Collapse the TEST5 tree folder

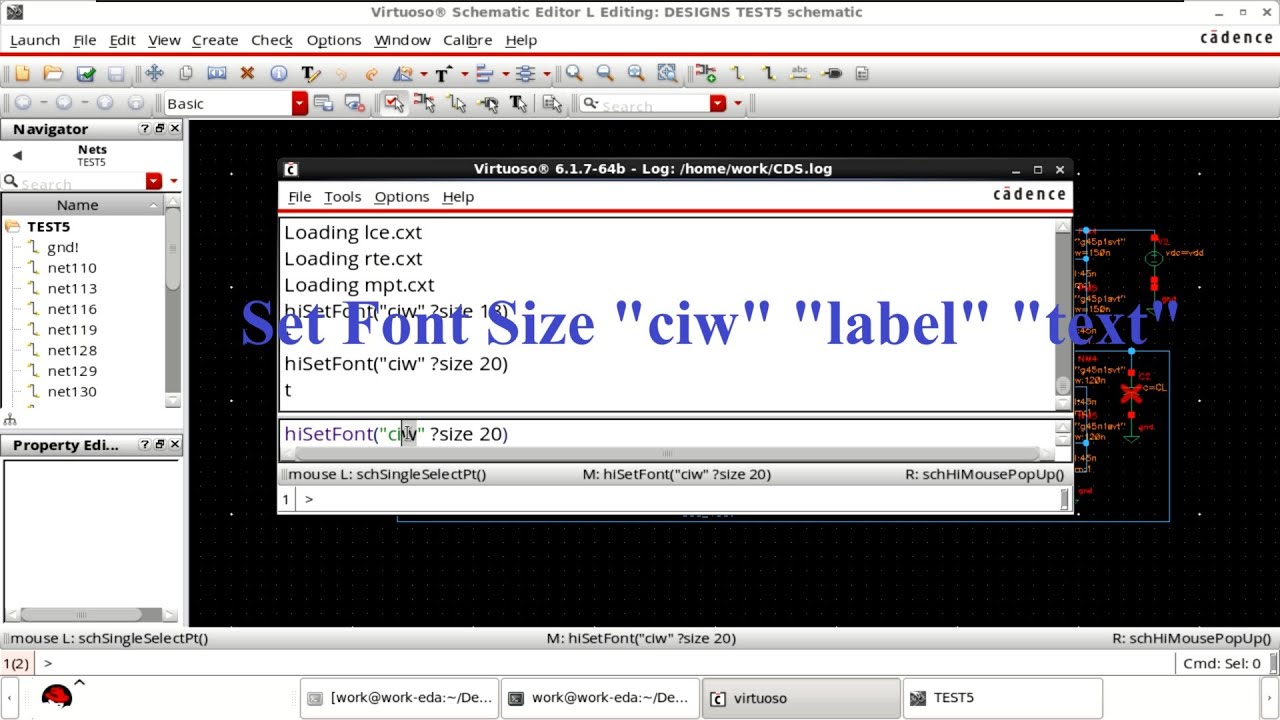pos(13,226)
